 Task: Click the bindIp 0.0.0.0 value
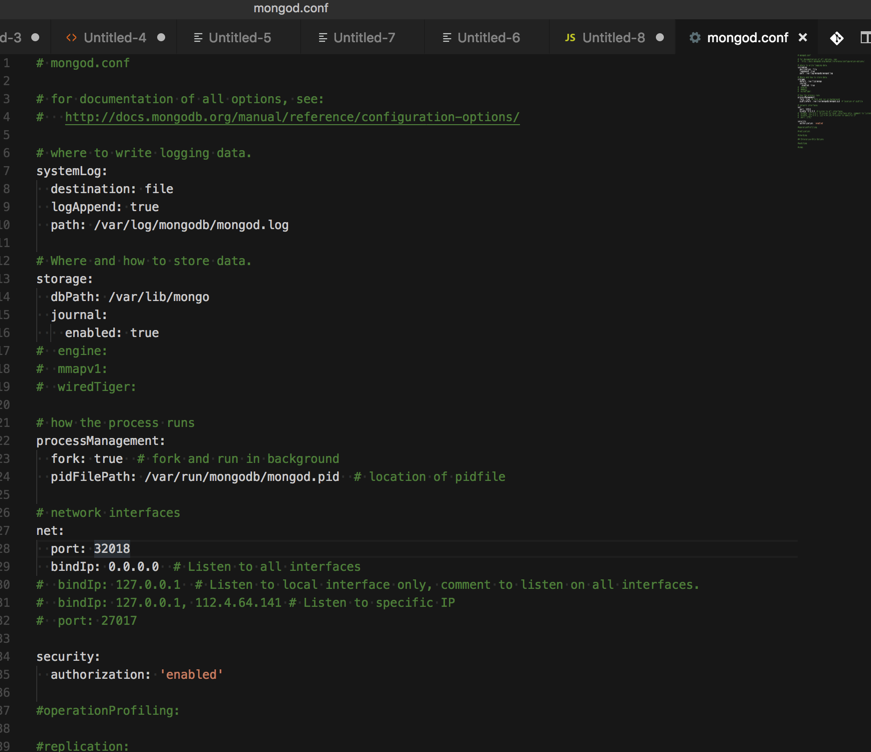(133, 567)
